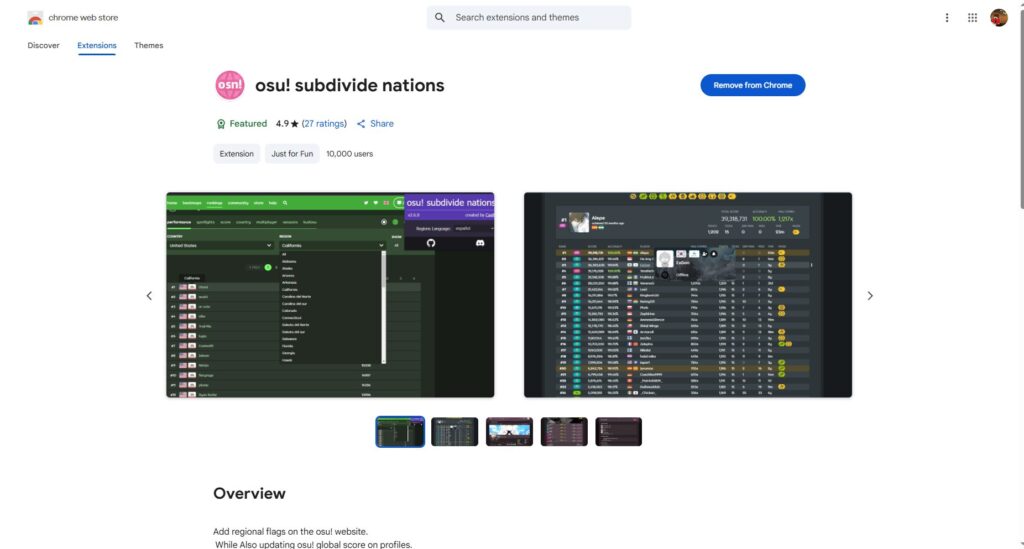The width and height of the screenshot is (1024, 549).
Task: Click the search magnifier icon
Action: point(440,18)
